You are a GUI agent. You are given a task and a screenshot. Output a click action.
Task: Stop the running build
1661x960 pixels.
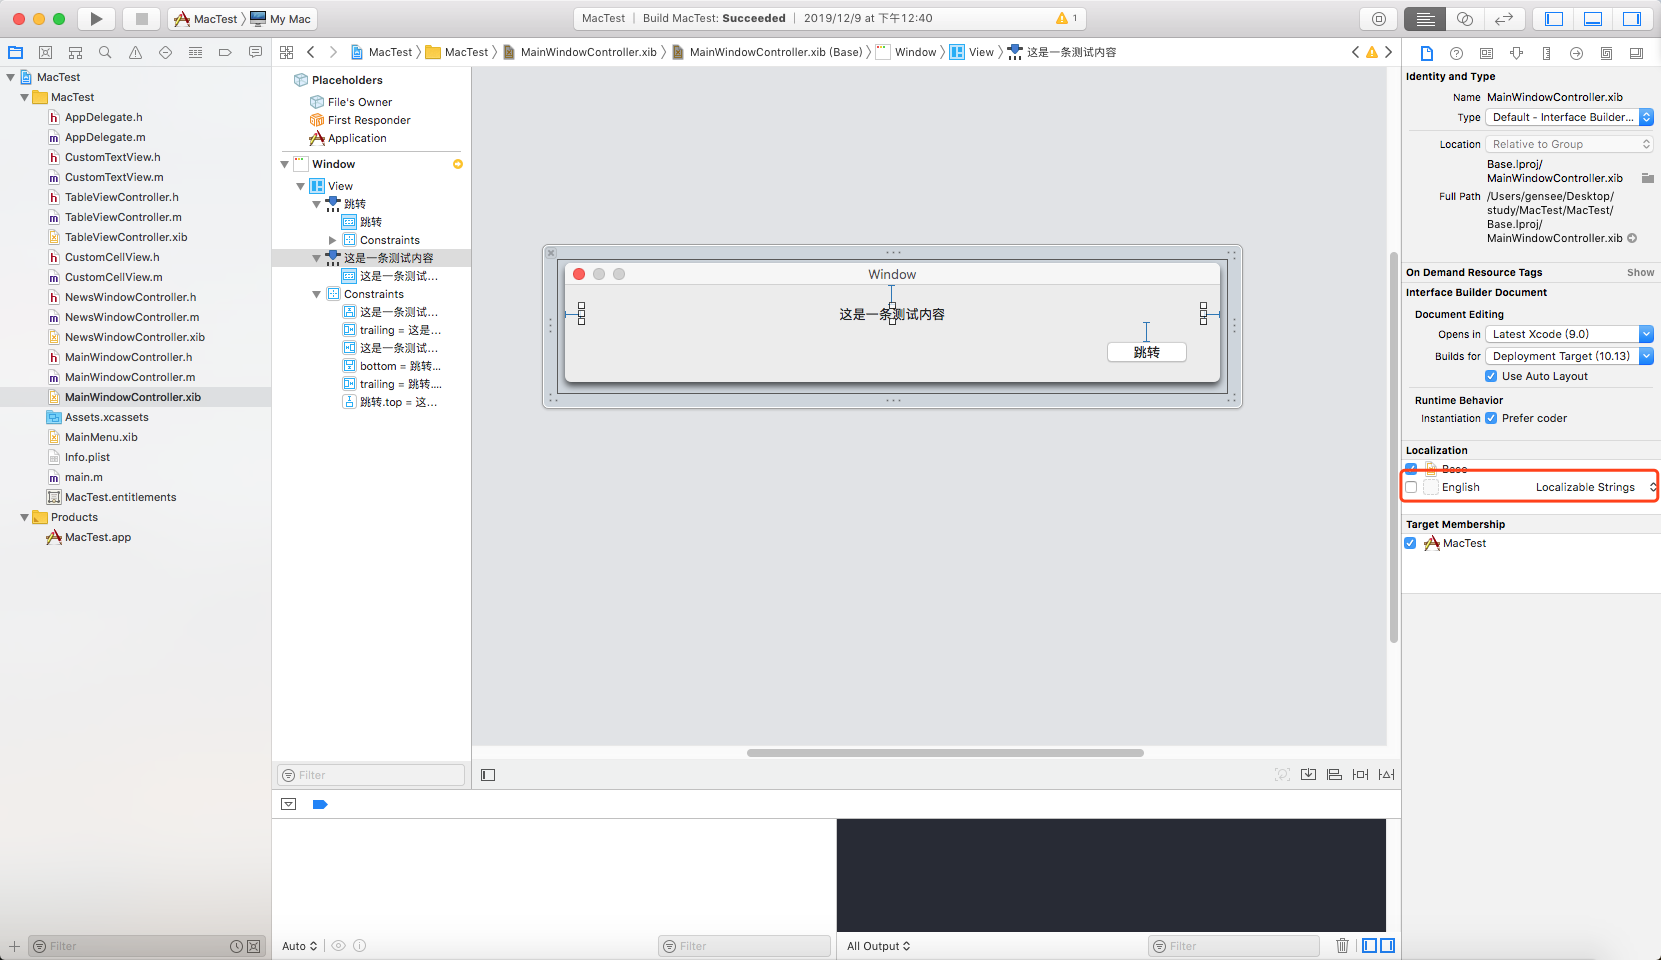pyautogui.click(x=141, y=19)
